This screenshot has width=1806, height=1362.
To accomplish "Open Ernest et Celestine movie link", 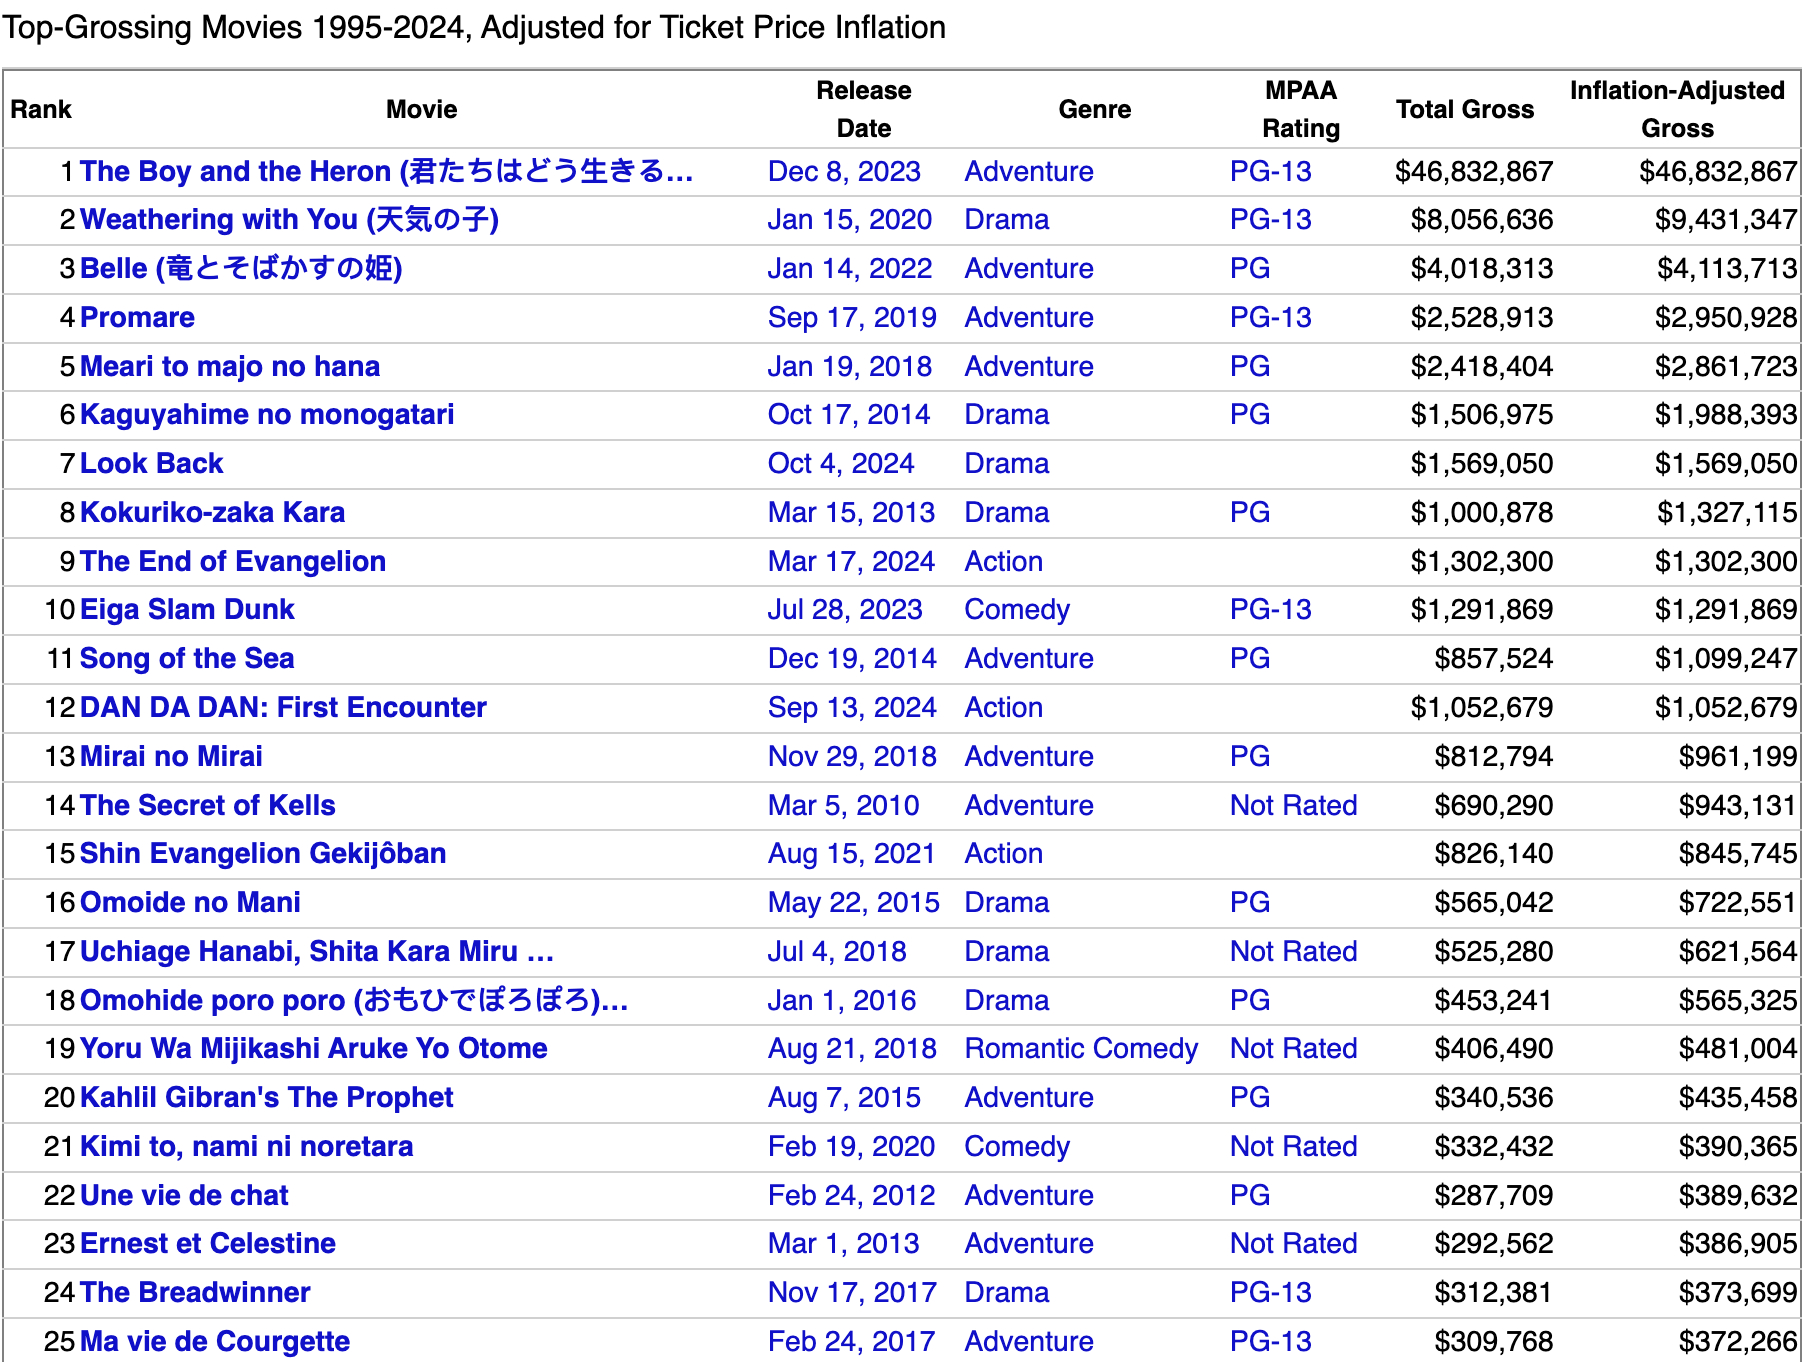I will (x=208, y=1243).
